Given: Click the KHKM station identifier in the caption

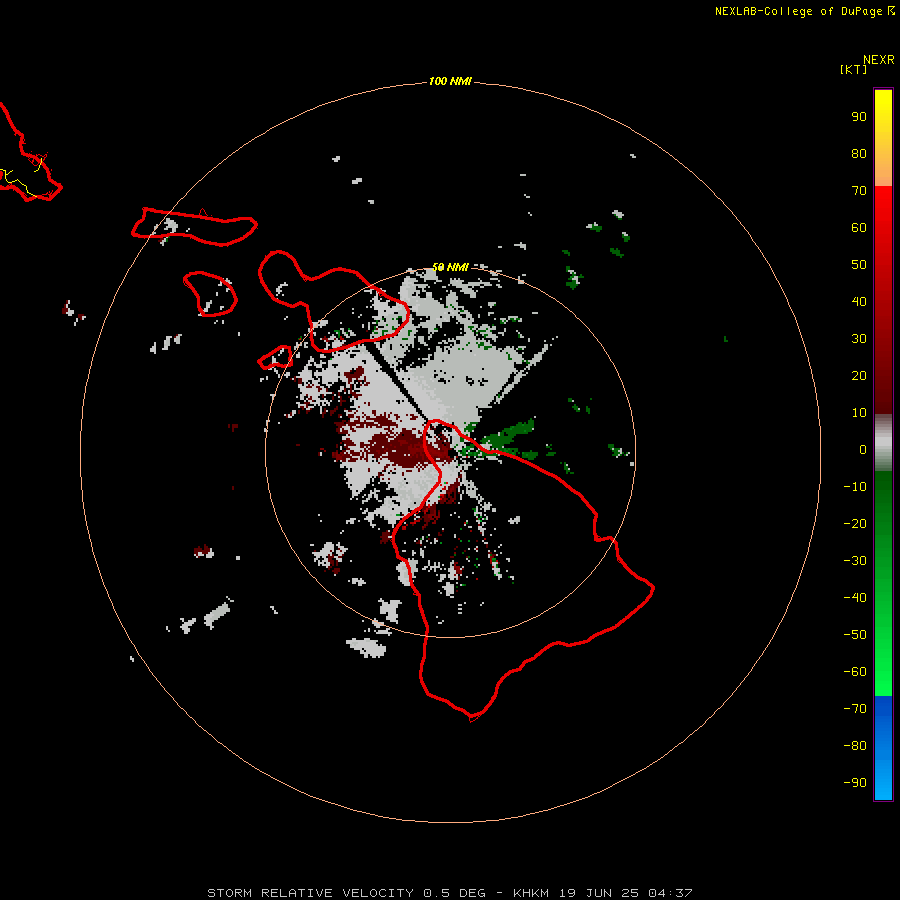Looking at the screenshot, I should click(531, 893).
